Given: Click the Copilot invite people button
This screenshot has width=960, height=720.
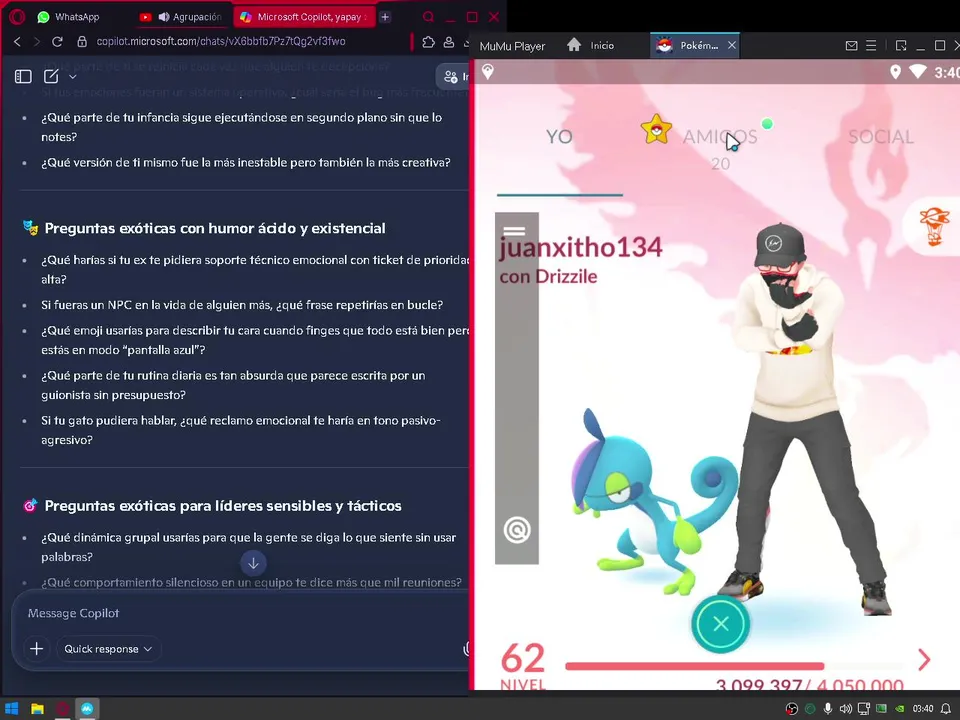Looking at the screenshot, I should 453,77.
